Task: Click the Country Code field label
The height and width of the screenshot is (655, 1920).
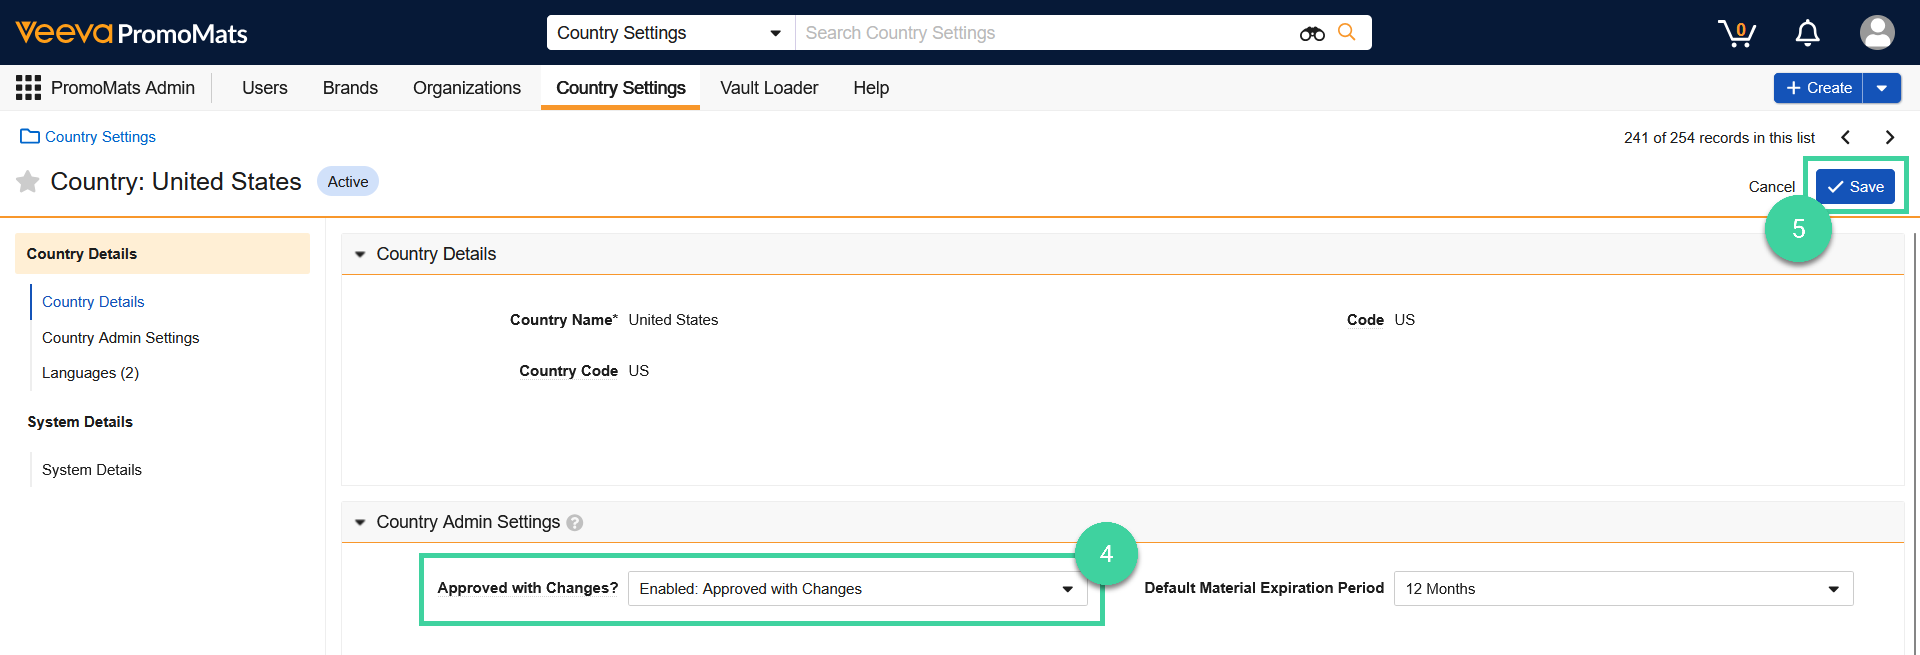Action: (568, 371)
